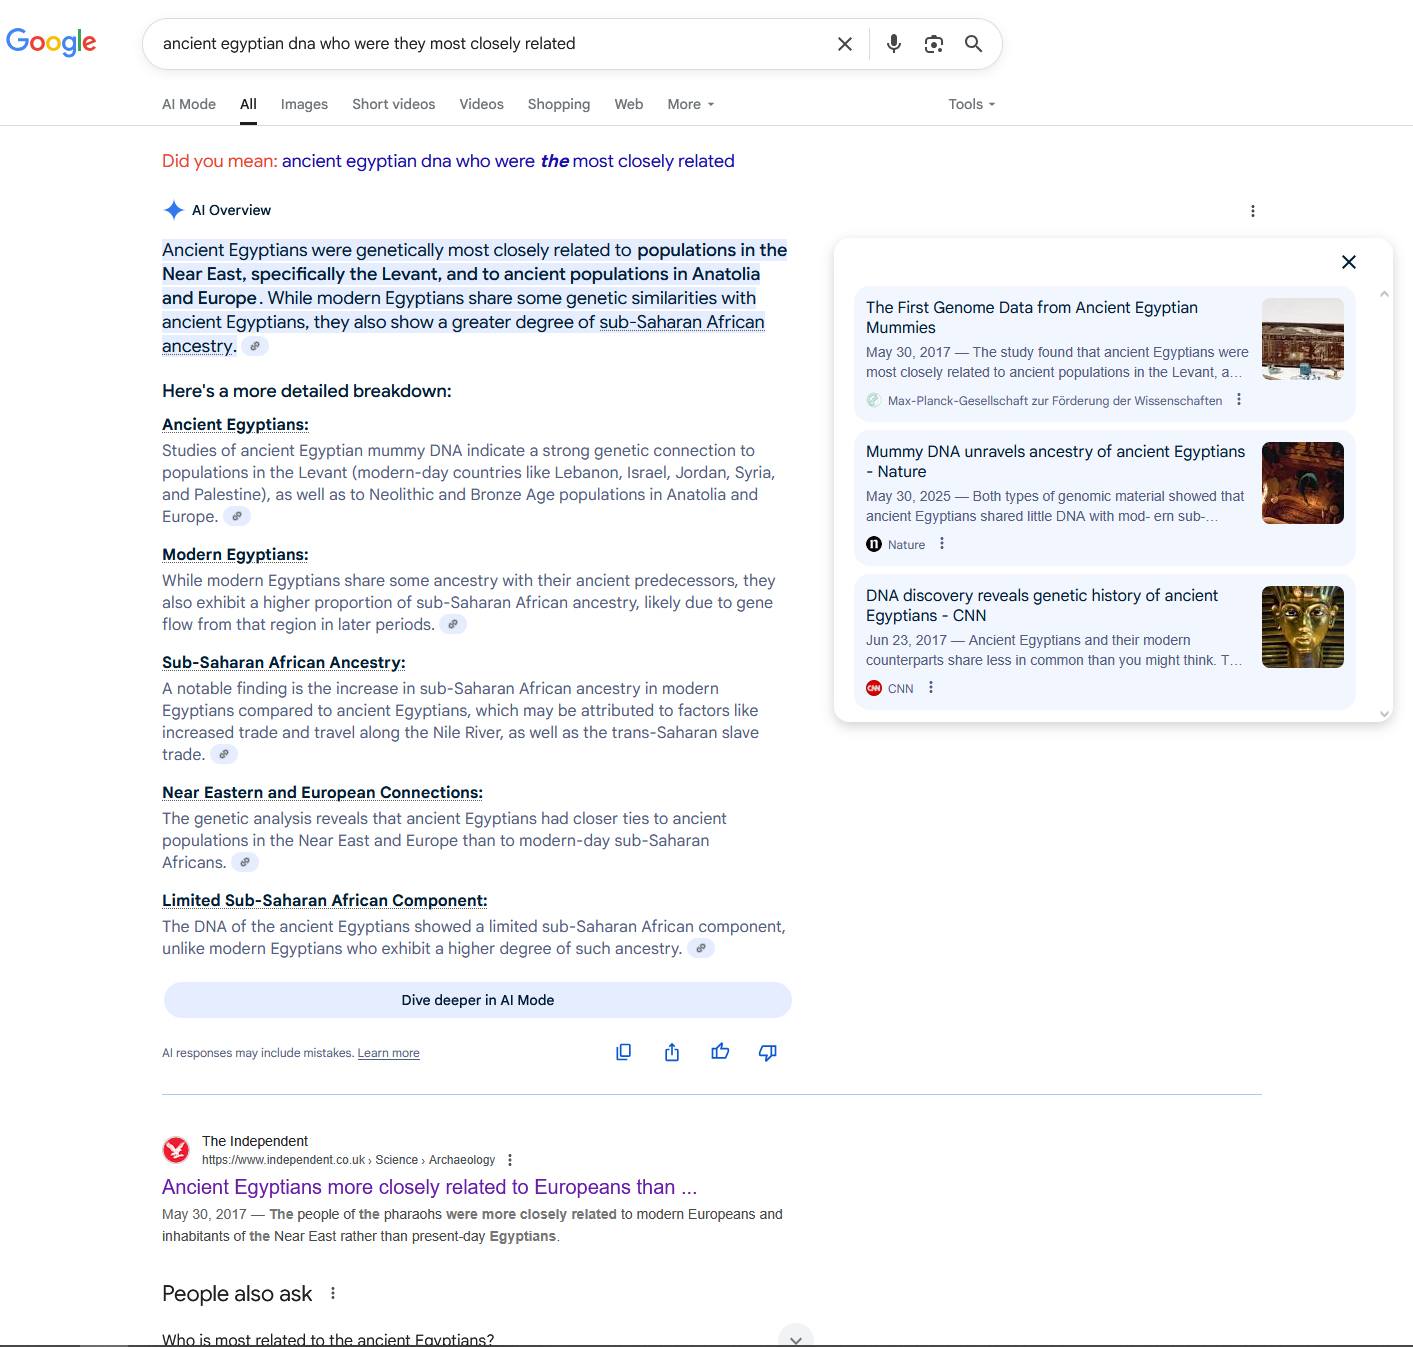
Task: Share the AI Overview
Action: pos(672,1052)
